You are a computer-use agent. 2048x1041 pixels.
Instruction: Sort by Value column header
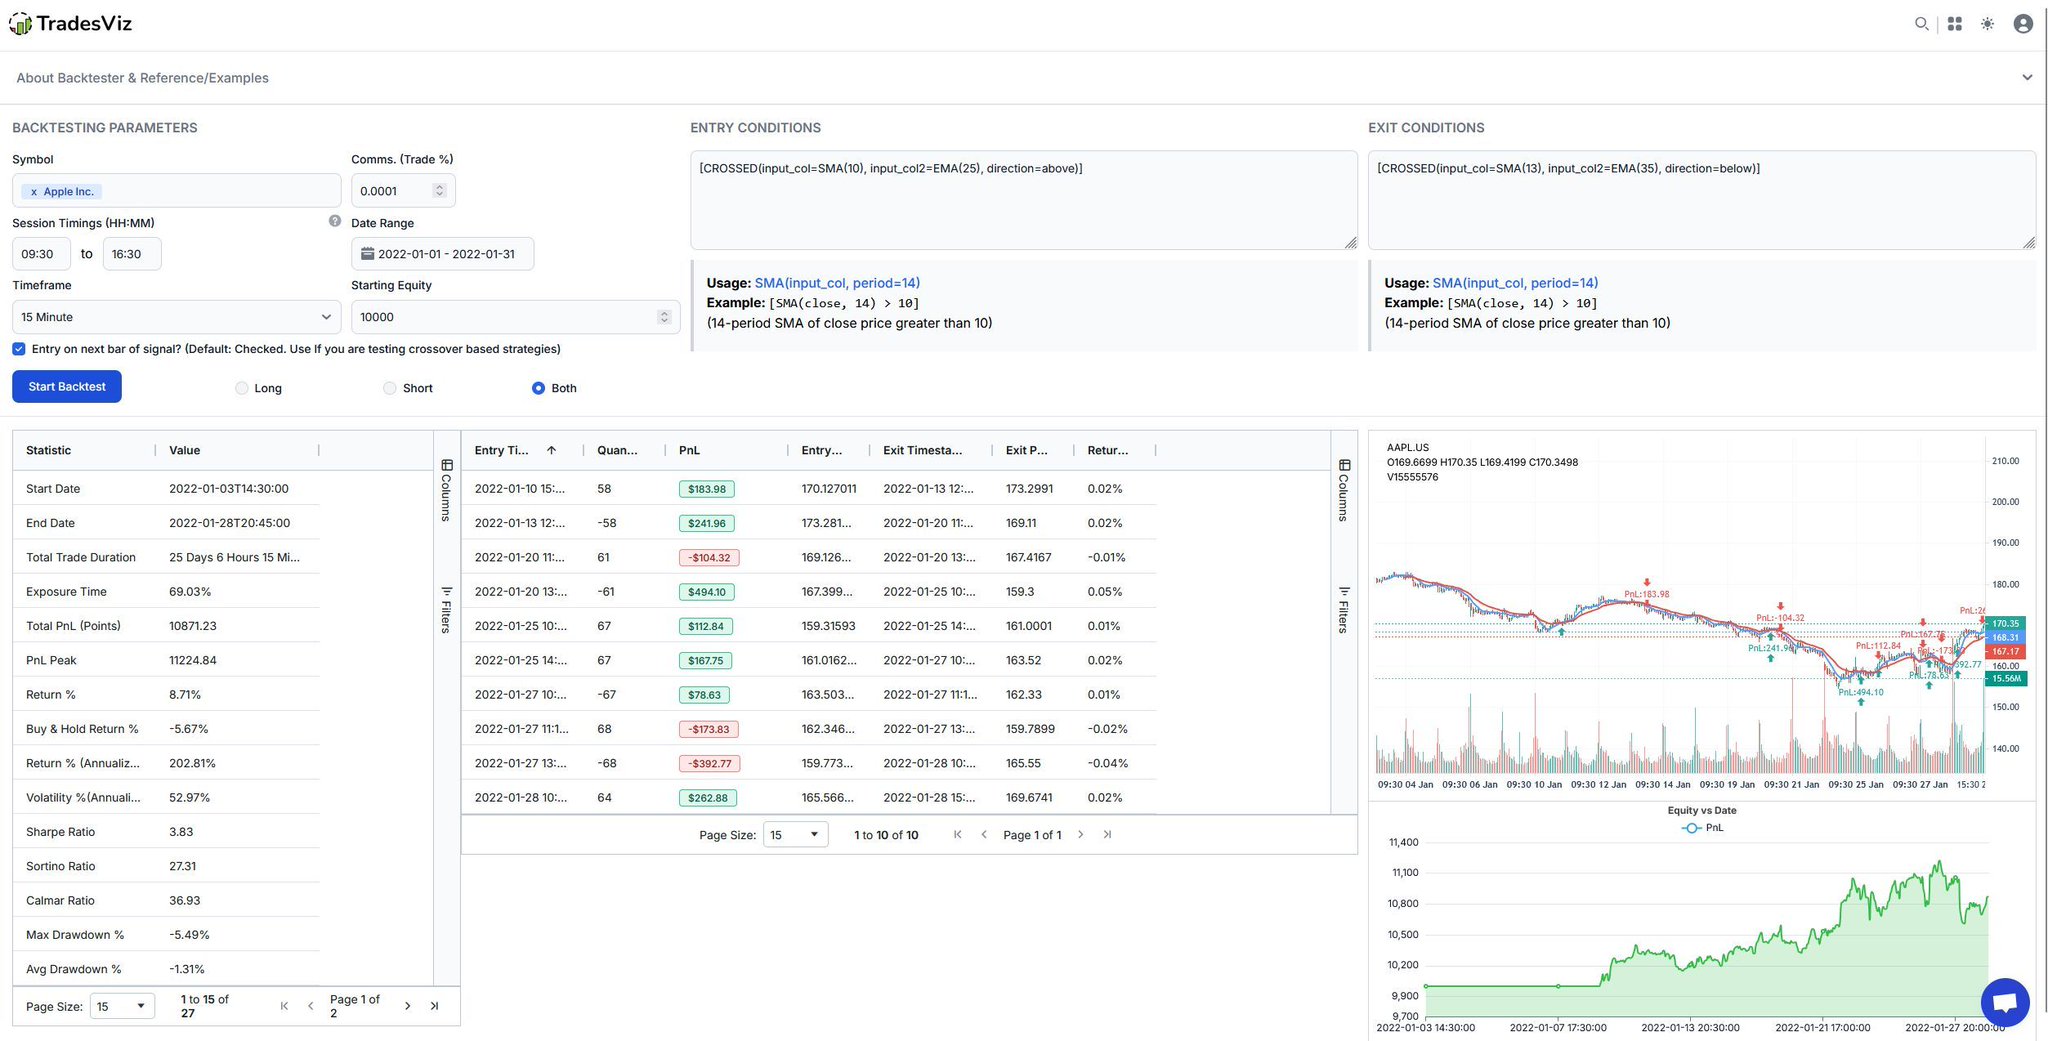pyautogui.click(x=237, y=451)
